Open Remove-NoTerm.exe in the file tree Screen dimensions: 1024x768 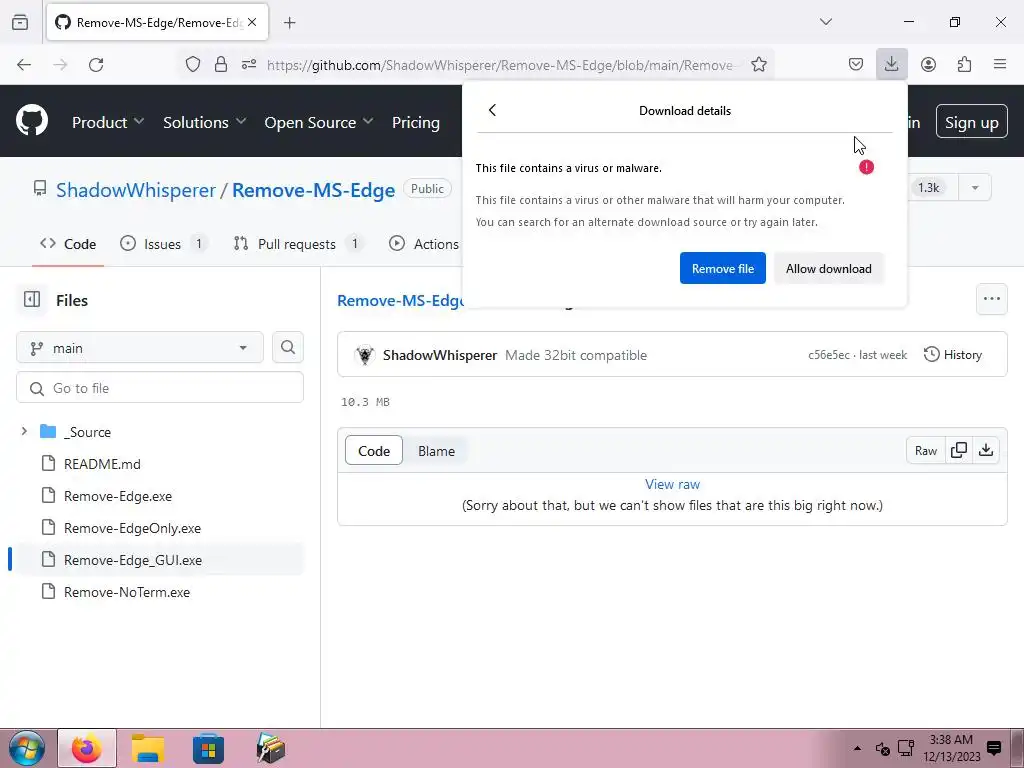click(127, 592)
